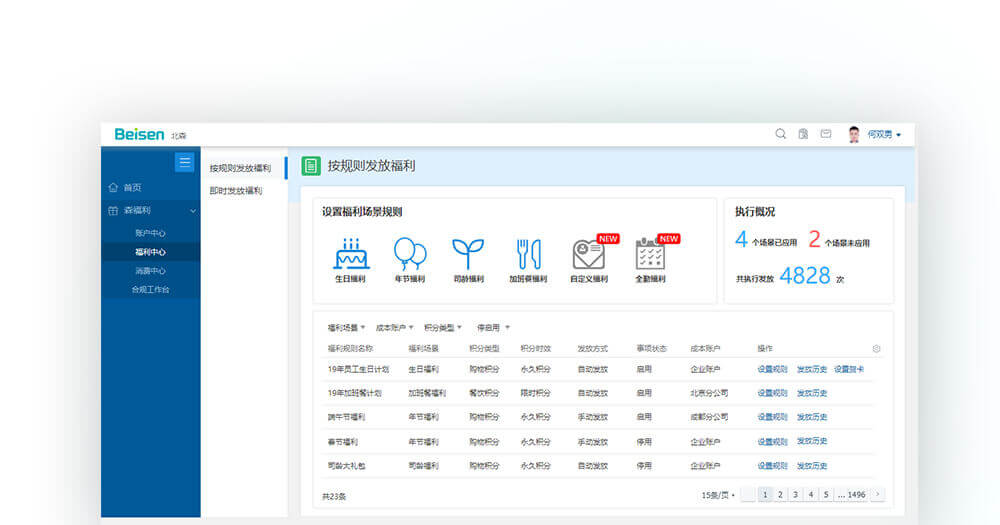
Task: Jump to last page 1496
Action: pyautogui.click(x=856, y=495)
